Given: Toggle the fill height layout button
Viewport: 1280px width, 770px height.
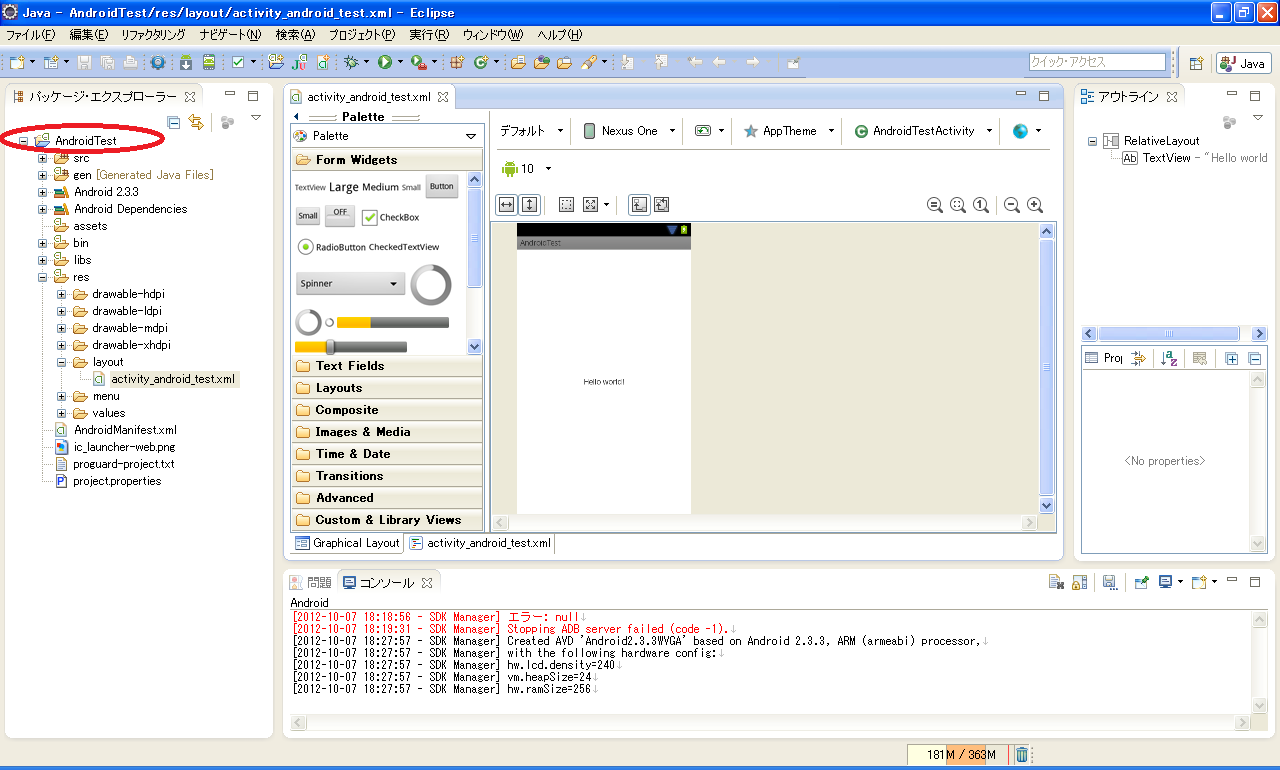Looking at the screenshot, I should coord(529,205).
